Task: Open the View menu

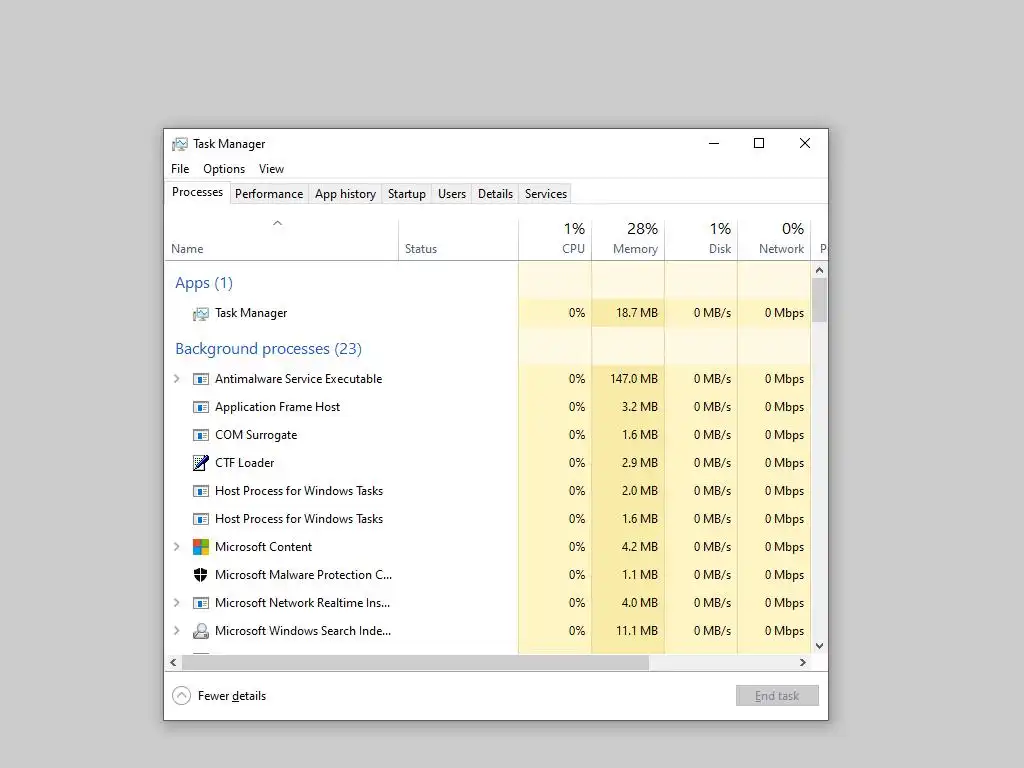Action: (271, 168)
